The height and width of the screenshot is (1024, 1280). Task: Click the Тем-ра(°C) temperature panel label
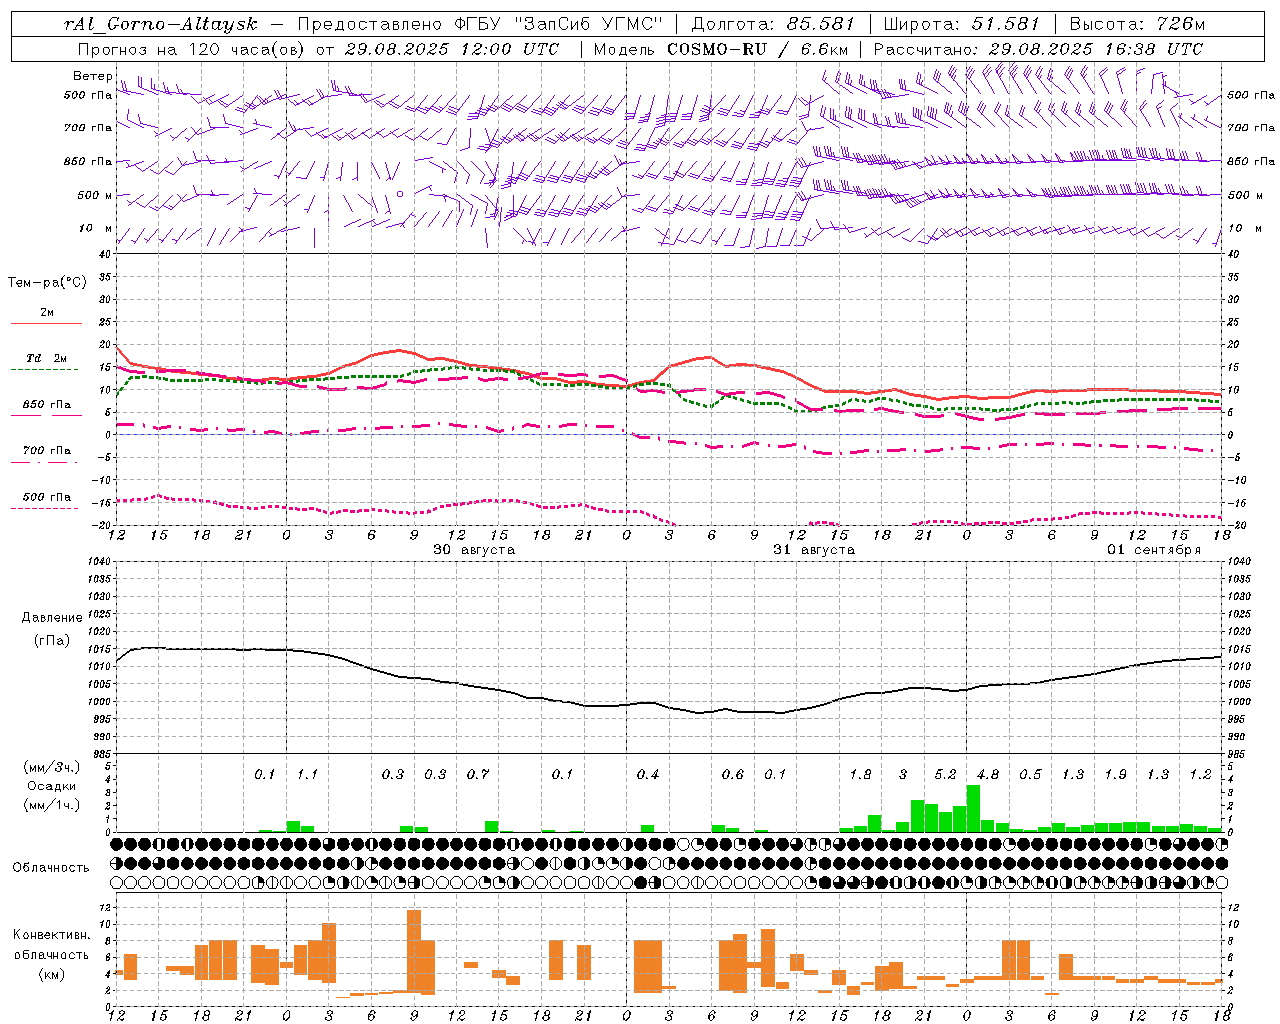pos(47,283)
